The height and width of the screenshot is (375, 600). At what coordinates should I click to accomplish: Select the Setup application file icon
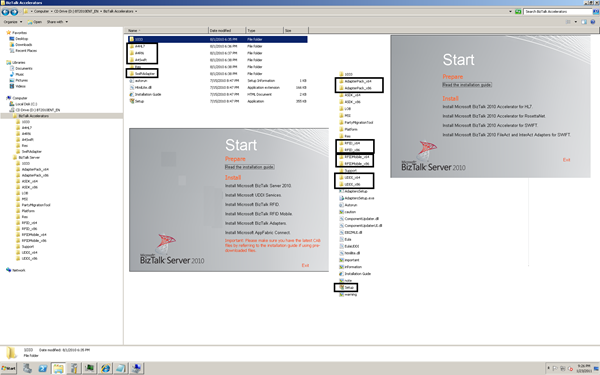pos(132,101)
